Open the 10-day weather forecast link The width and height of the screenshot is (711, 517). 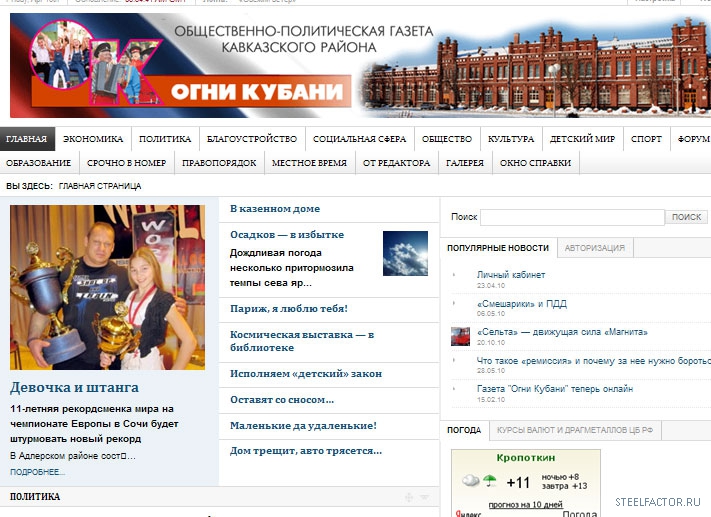point(526,503)
